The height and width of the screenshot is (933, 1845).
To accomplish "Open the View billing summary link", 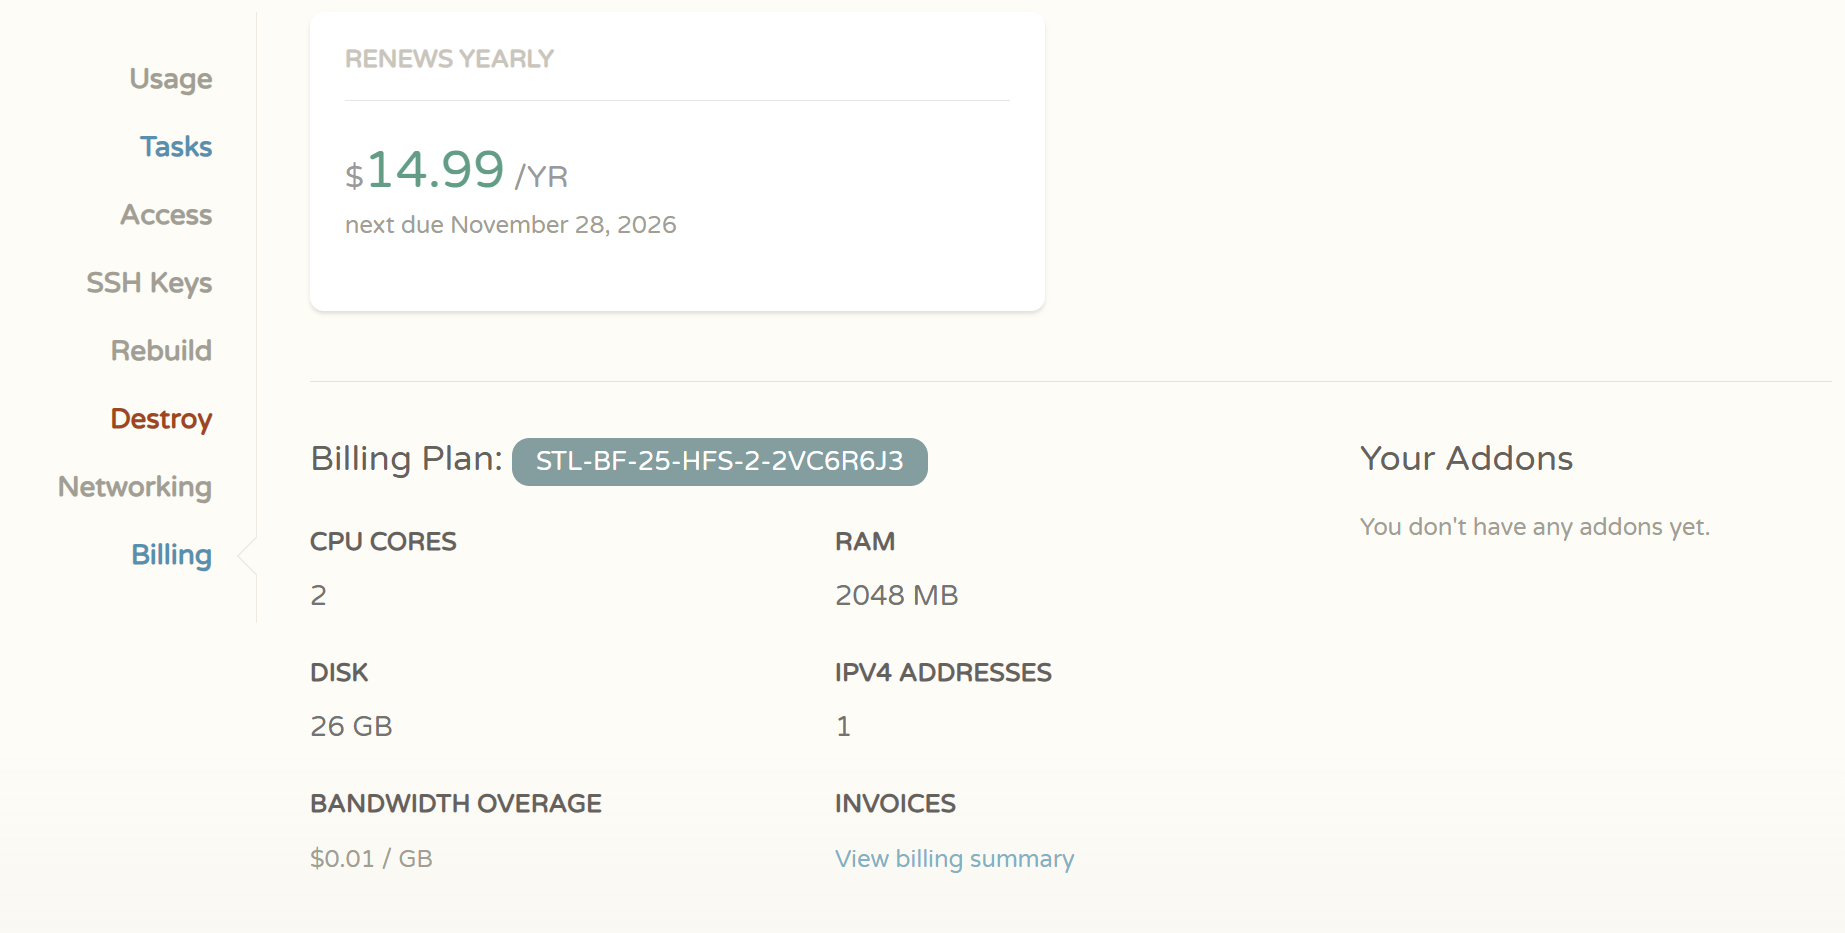I will [954, 859].
